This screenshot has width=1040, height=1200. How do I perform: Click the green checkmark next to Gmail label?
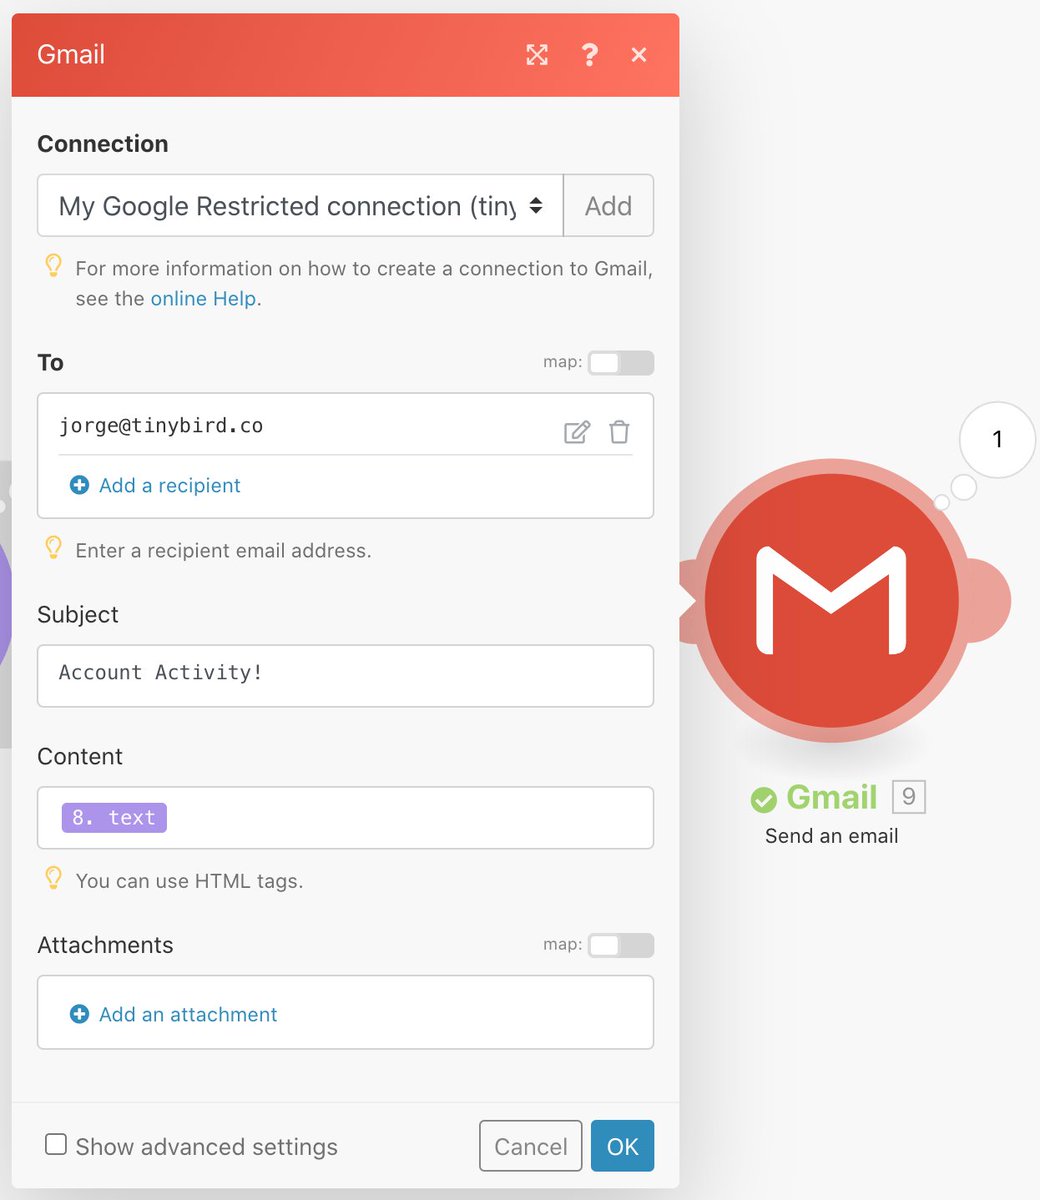click(764, 798)
